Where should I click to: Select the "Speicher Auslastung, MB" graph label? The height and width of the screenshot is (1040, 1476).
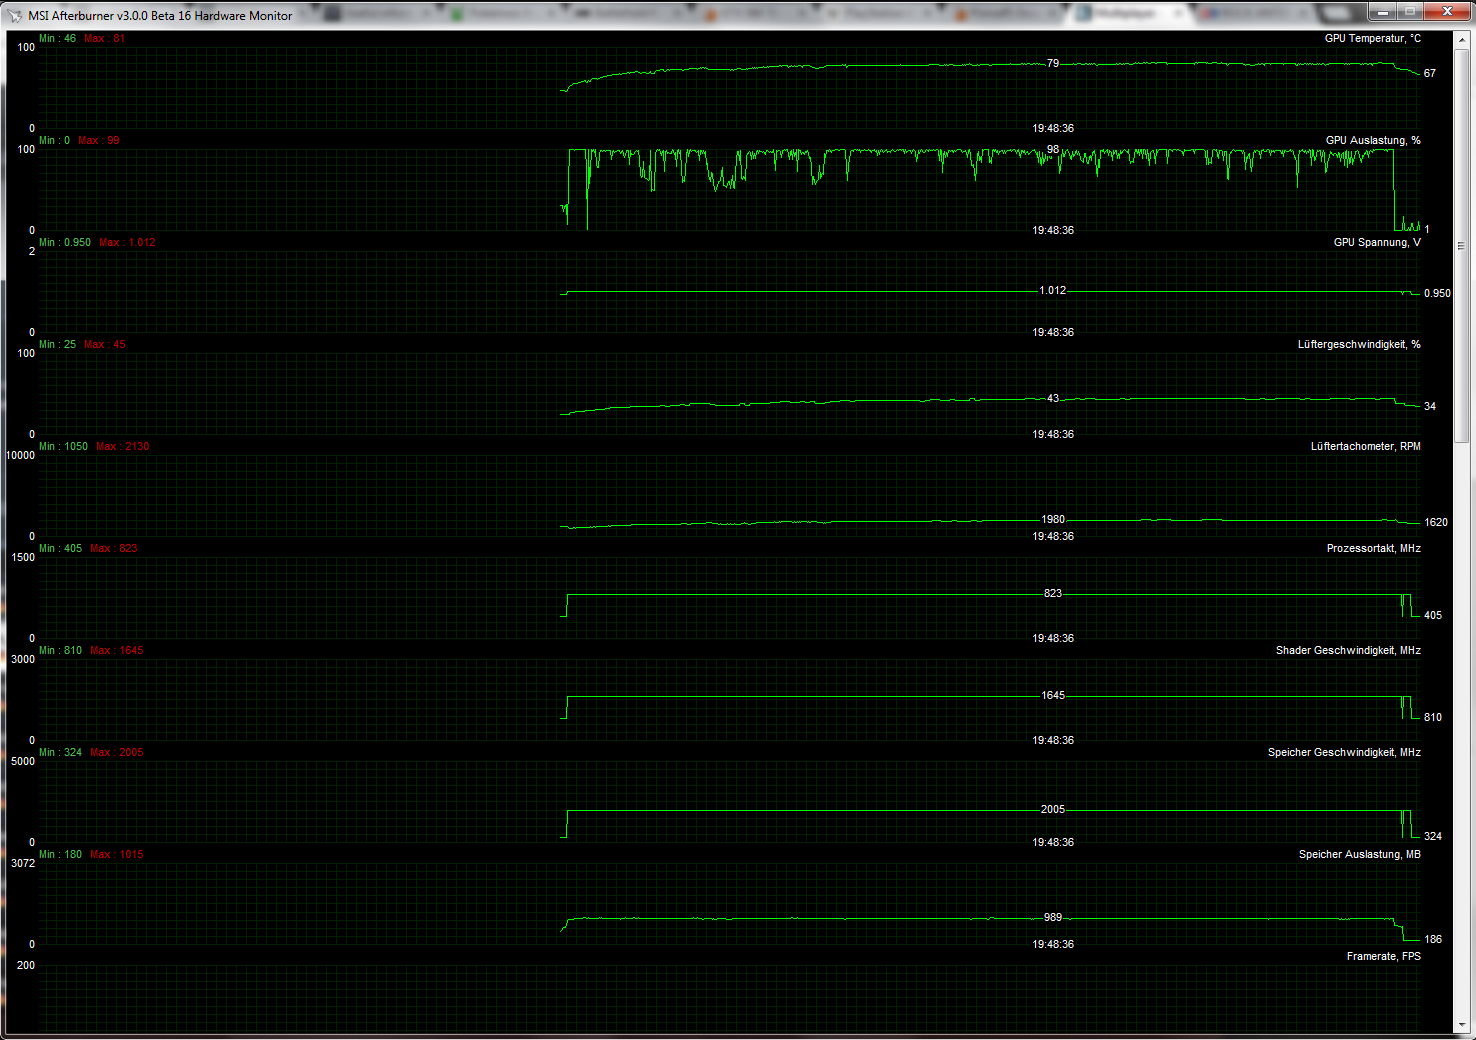tap(1359, 854)
